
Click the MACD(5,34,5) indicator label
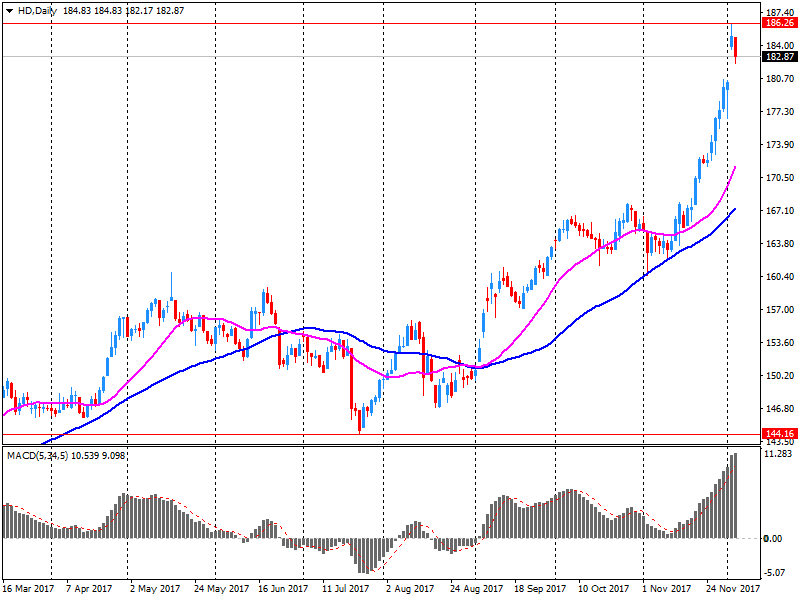38,456
